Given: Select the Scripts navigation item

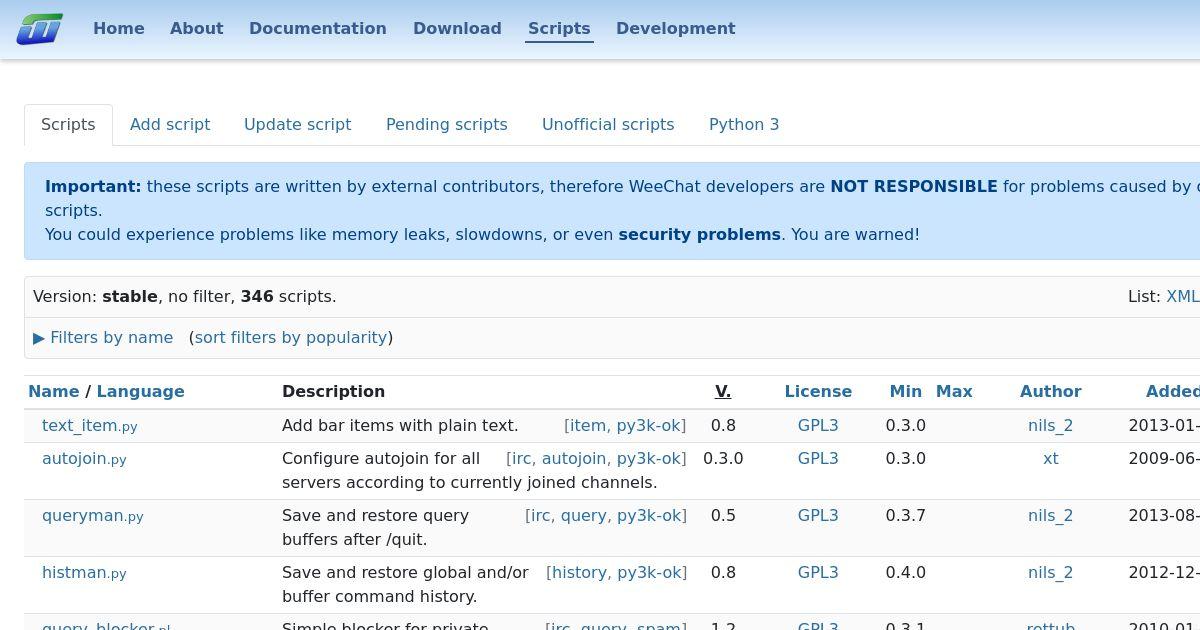Looking at the screenshot, I should point(559,29).
